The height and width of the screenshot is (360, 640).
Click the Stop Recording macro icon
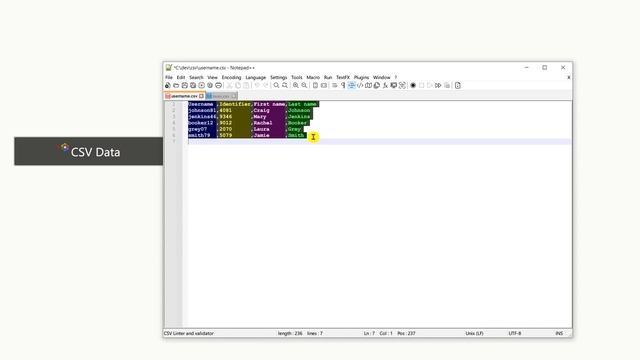(422, 85)
